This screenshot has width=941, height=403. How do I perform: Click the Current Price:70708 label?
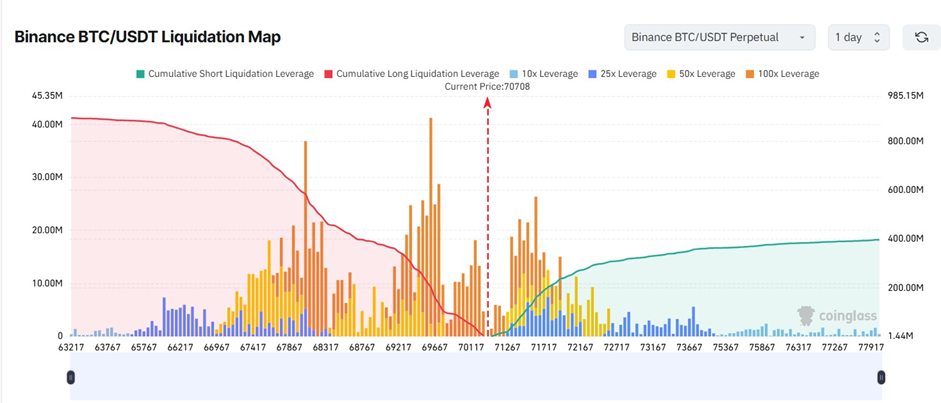tap(488, 87)
